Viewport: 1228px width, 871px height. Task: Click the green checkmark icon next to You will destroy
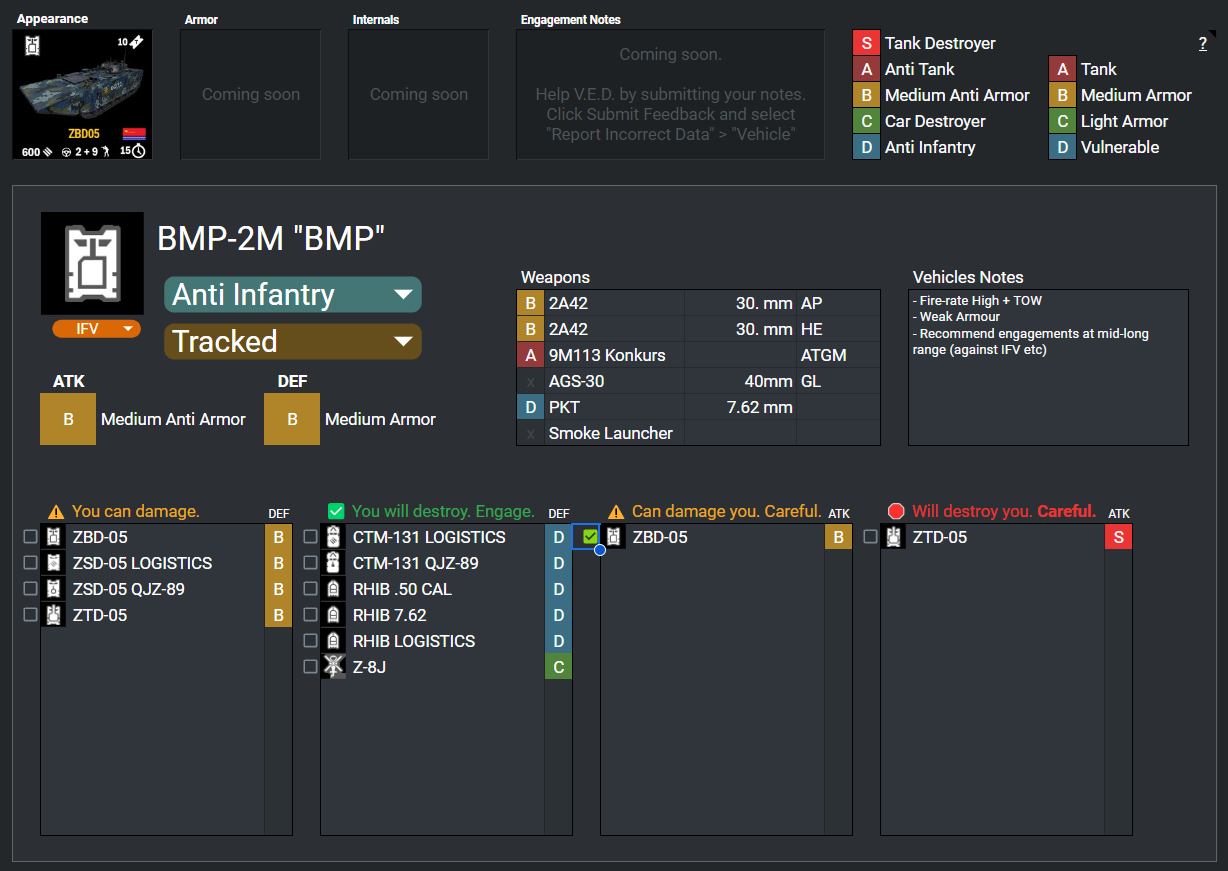[336, 511]
